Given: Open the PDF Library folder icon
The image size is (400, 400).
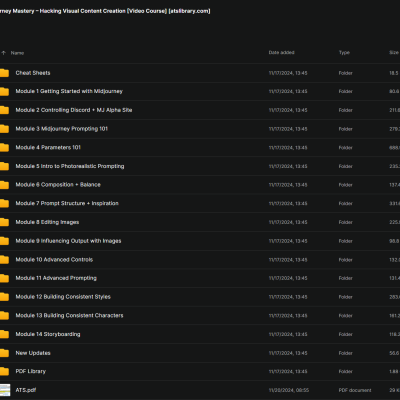Looking at the screenshot, I should click(x=4, y=371).
